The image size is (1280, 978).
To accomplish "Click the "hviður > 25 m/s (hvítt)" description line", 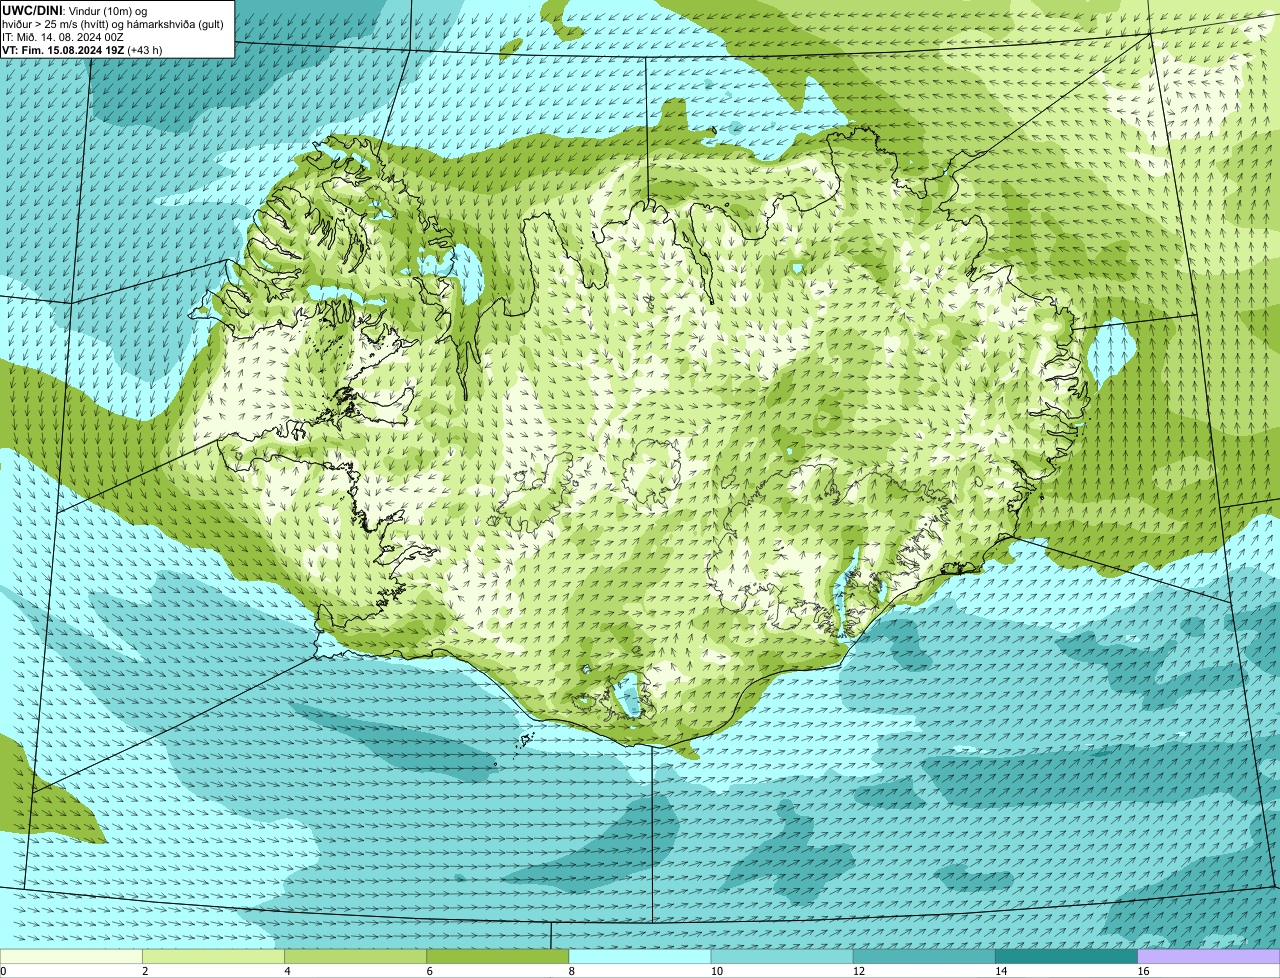I will tap(113, 23).
